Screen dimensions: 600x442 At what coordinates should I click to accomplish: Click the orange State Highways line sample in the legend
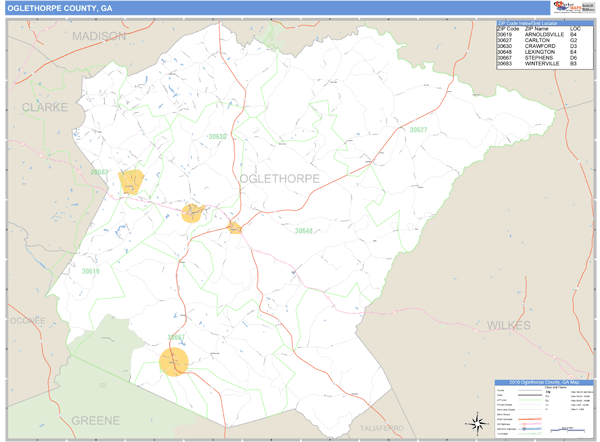pyautogui.click(x=530, y=419)
